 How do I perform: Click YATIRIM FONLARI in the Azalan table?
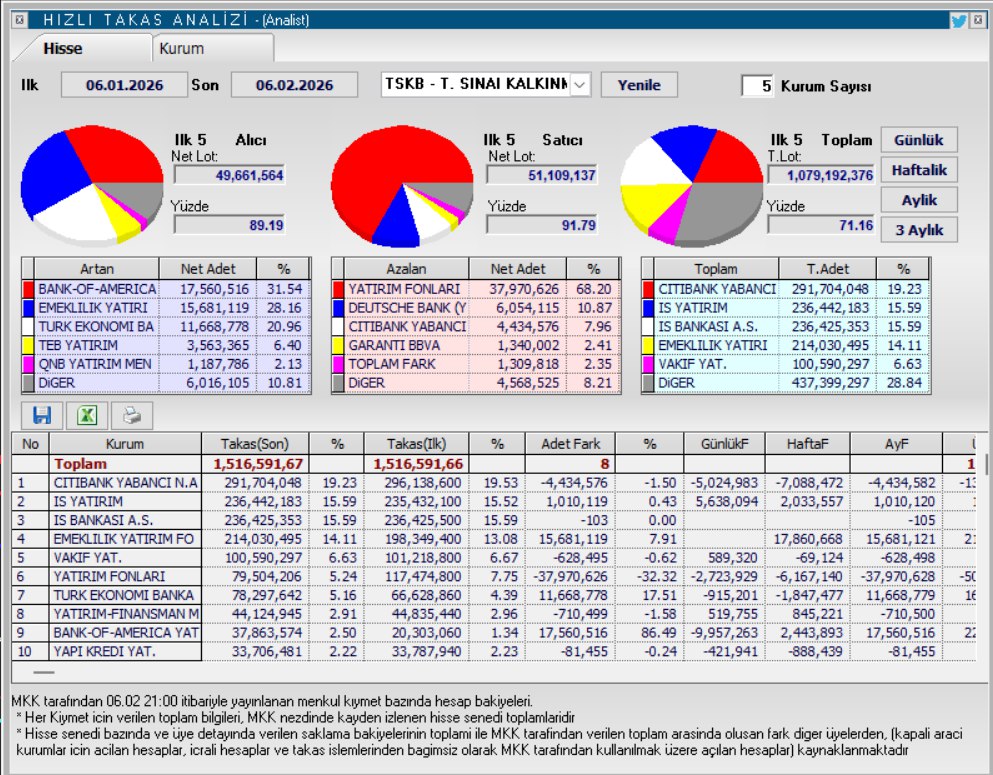click(x=404, y=289)
